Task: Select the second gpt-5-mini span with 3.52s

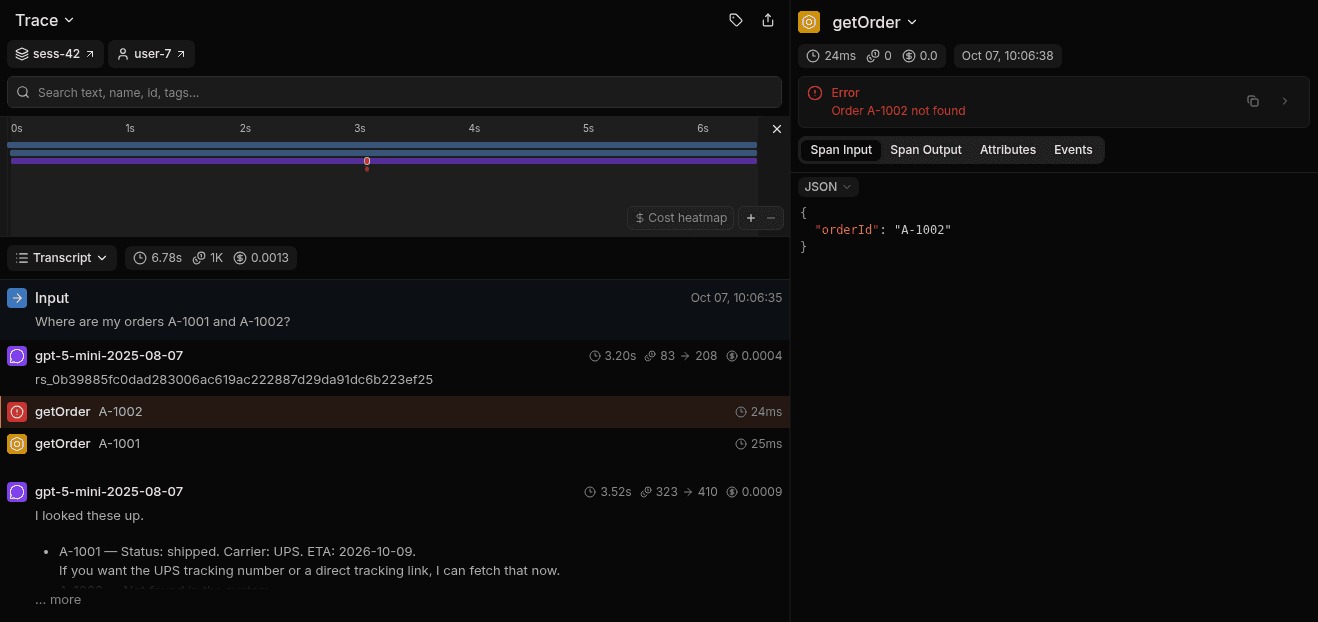Action: [395, 545]
